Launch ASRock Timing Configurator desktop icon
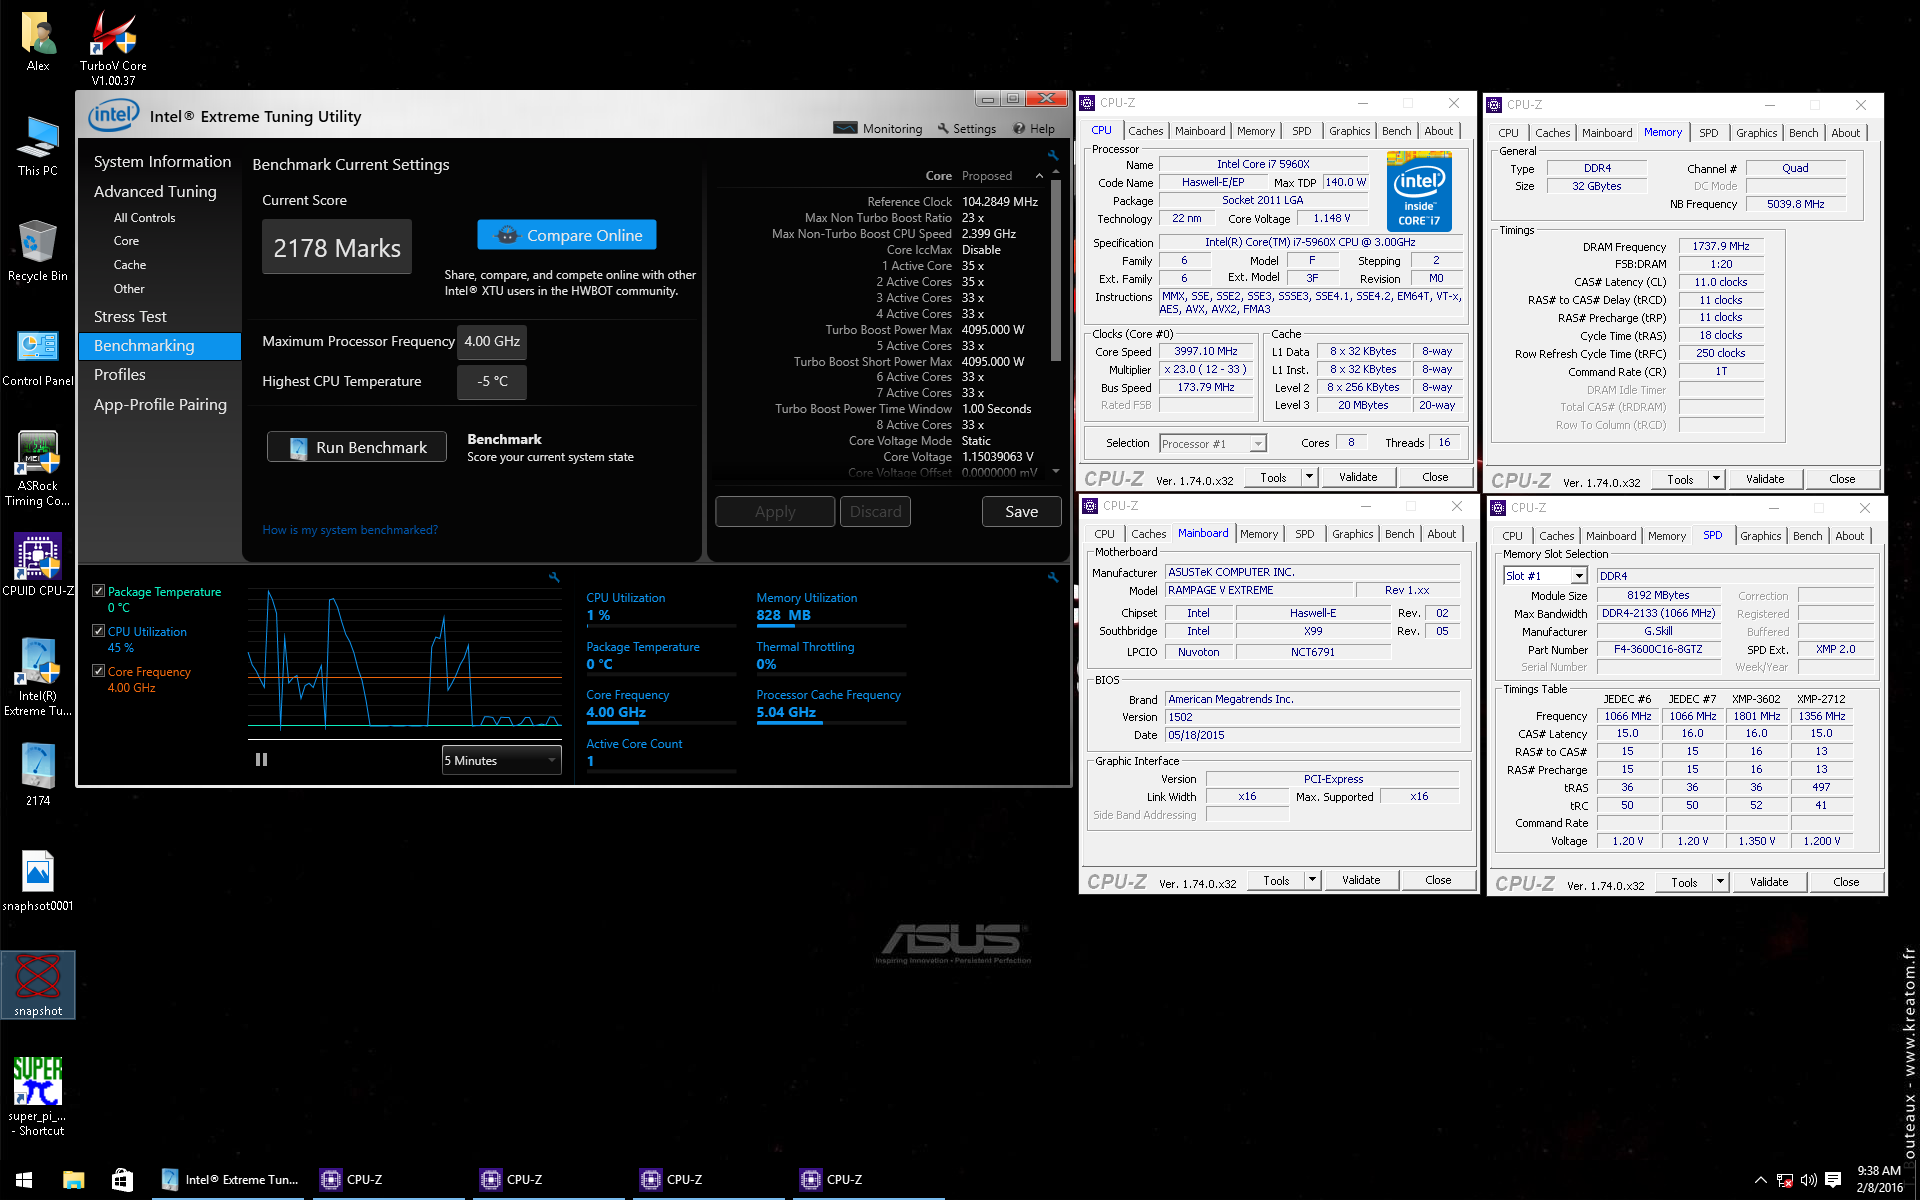The height and width of the screenshot is (1200, 1920). click(38, 468)
